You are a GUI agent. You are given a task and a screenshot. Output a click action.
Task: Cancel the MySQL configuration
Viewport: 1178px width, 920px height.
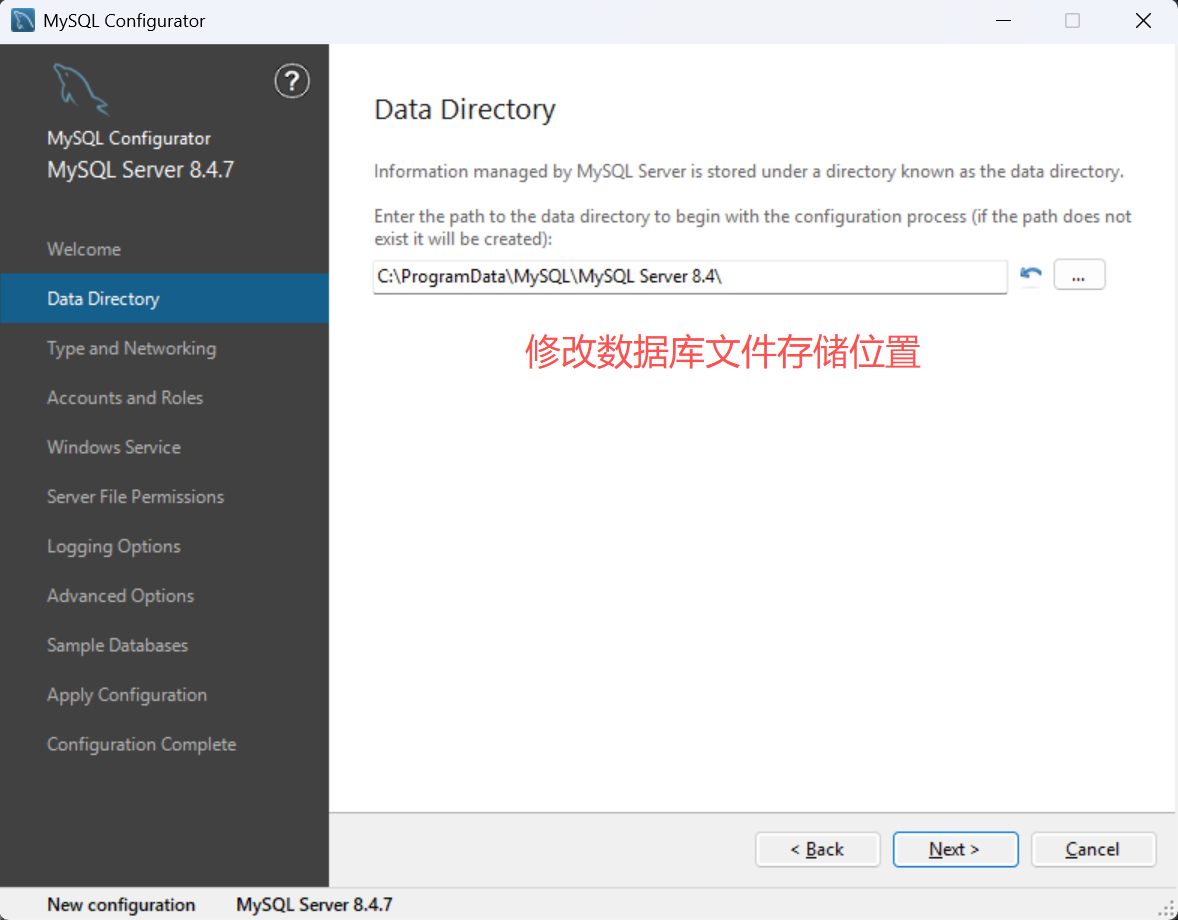pos(1093,849)
